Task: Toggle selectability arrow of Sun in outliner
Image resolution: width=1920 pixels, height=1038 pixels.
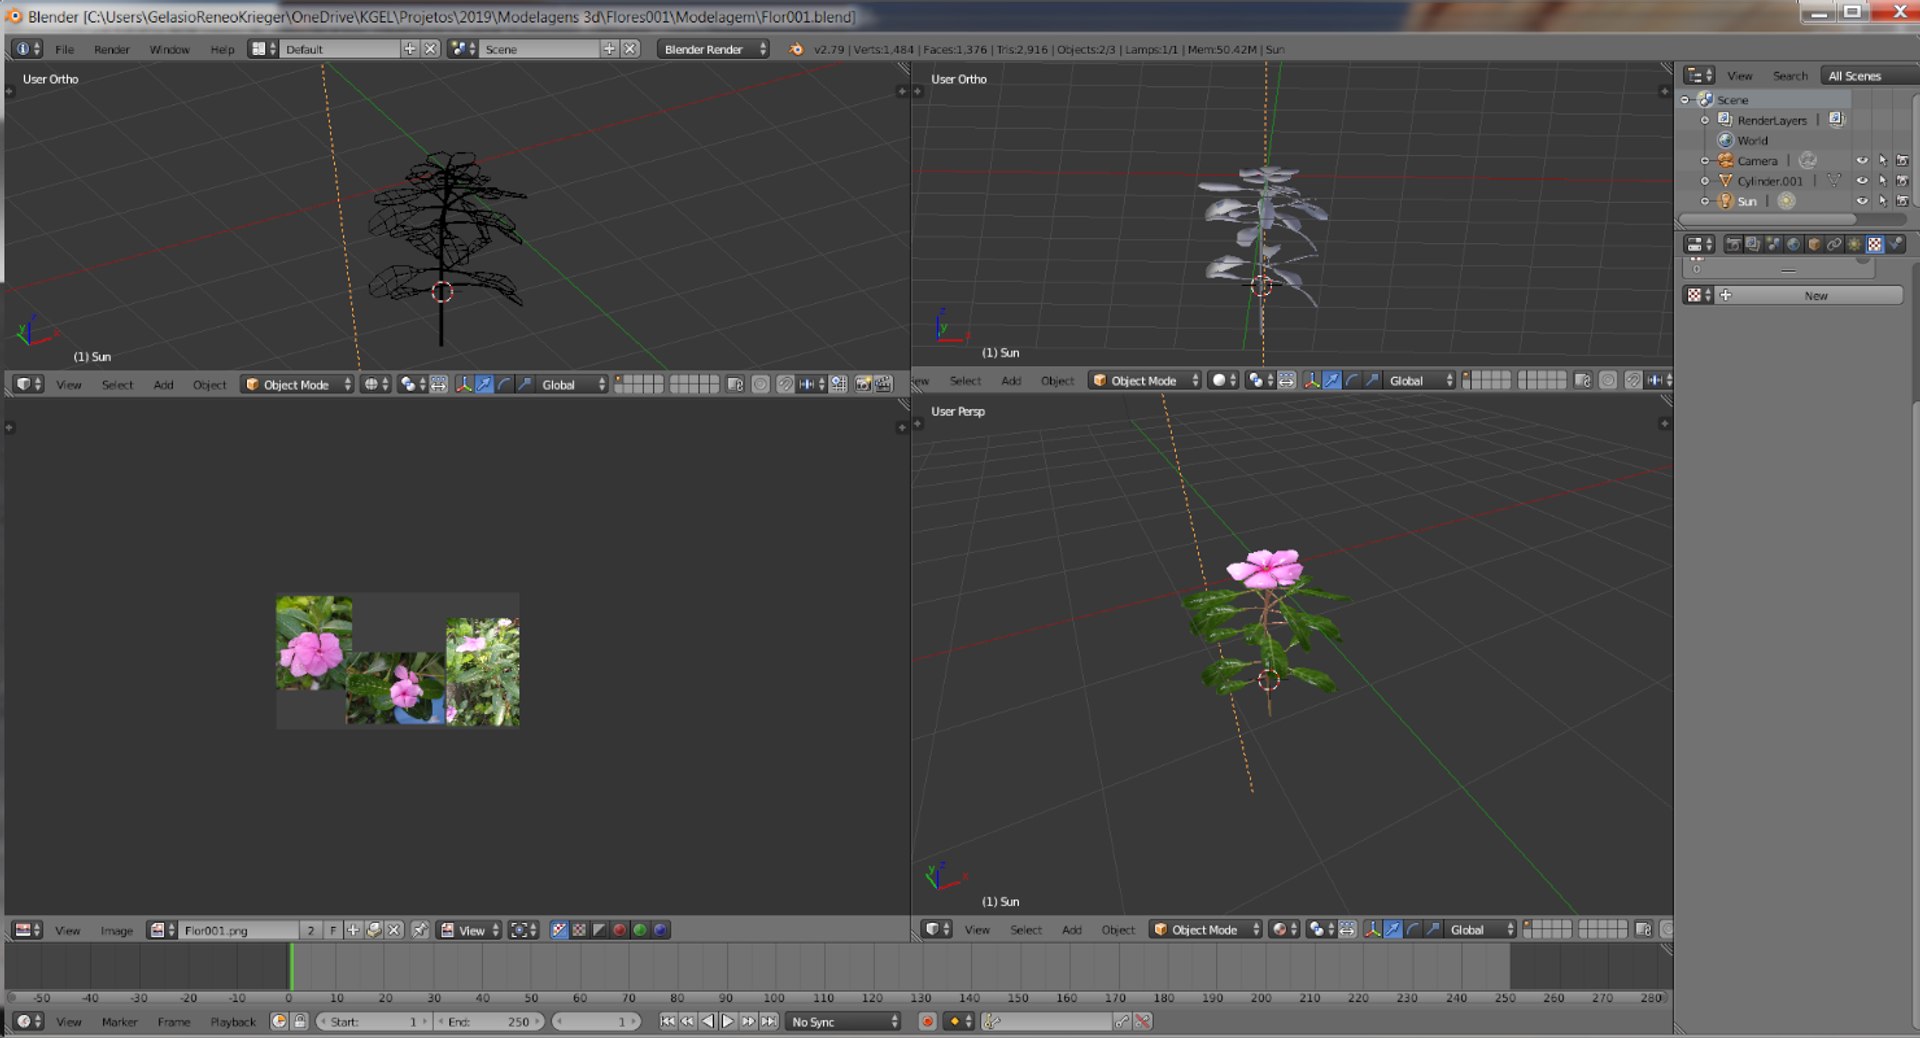Action: pyautogui.click(x=1882, y=201)
